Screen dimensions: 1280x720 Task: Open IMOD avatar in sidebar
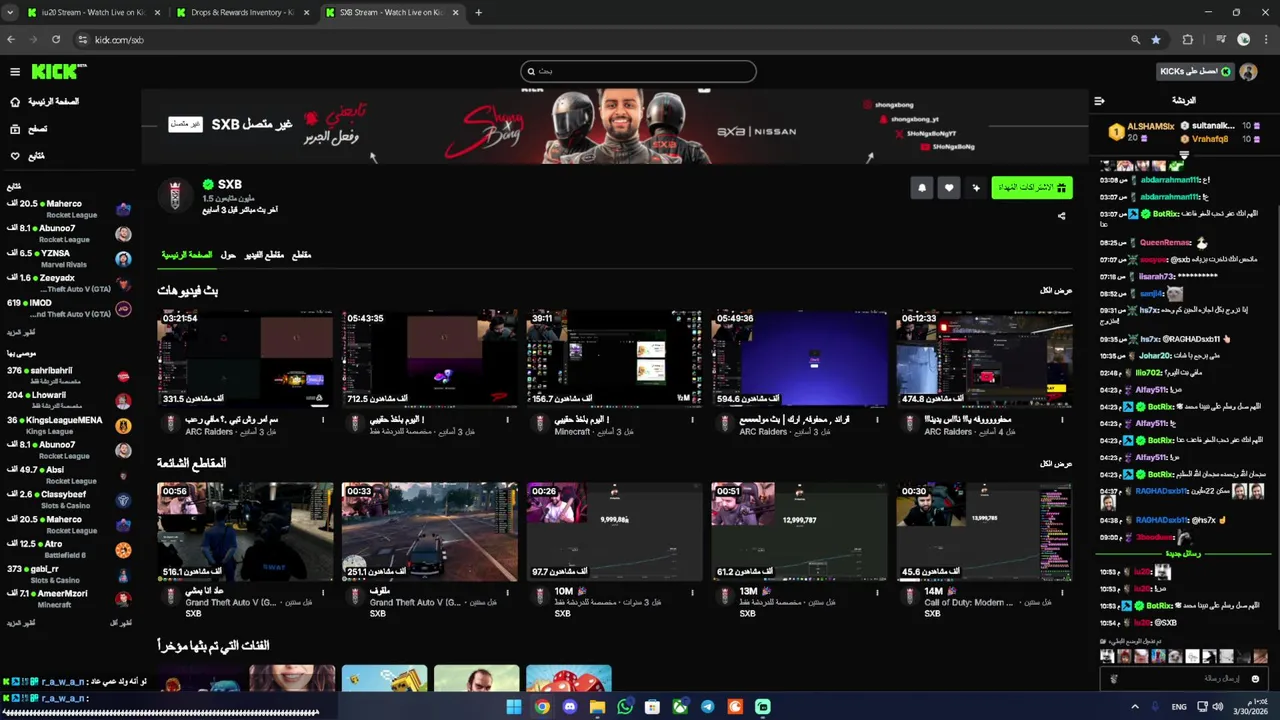coord(123,308)
